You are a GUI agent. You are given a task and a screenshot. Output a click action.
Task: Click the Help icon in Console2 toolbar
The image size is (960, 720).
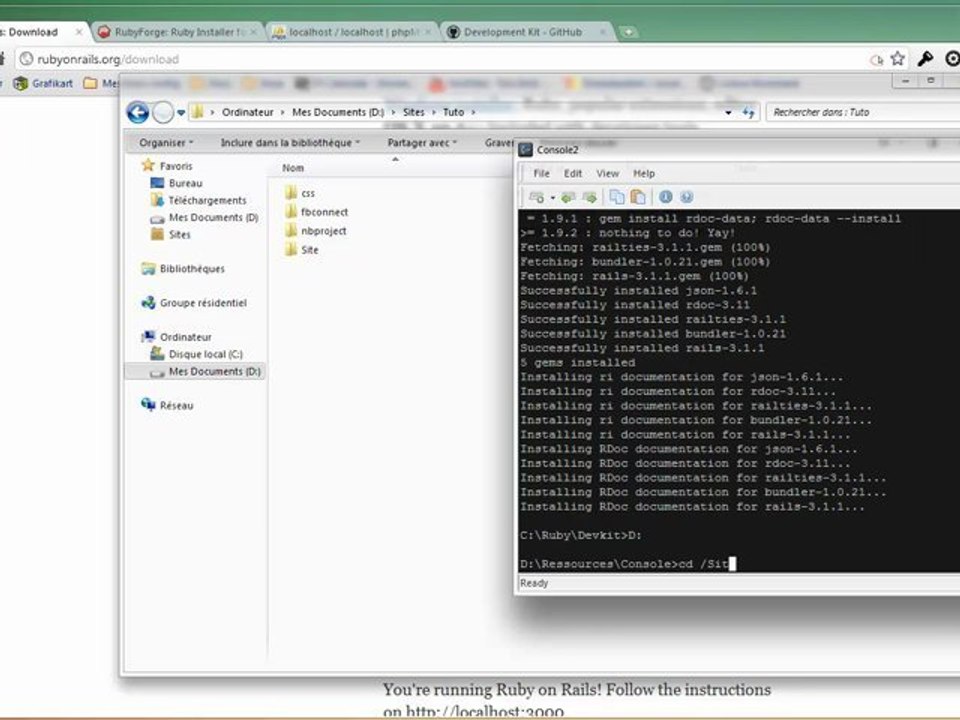pyautogui.click(x=686, y=197)
